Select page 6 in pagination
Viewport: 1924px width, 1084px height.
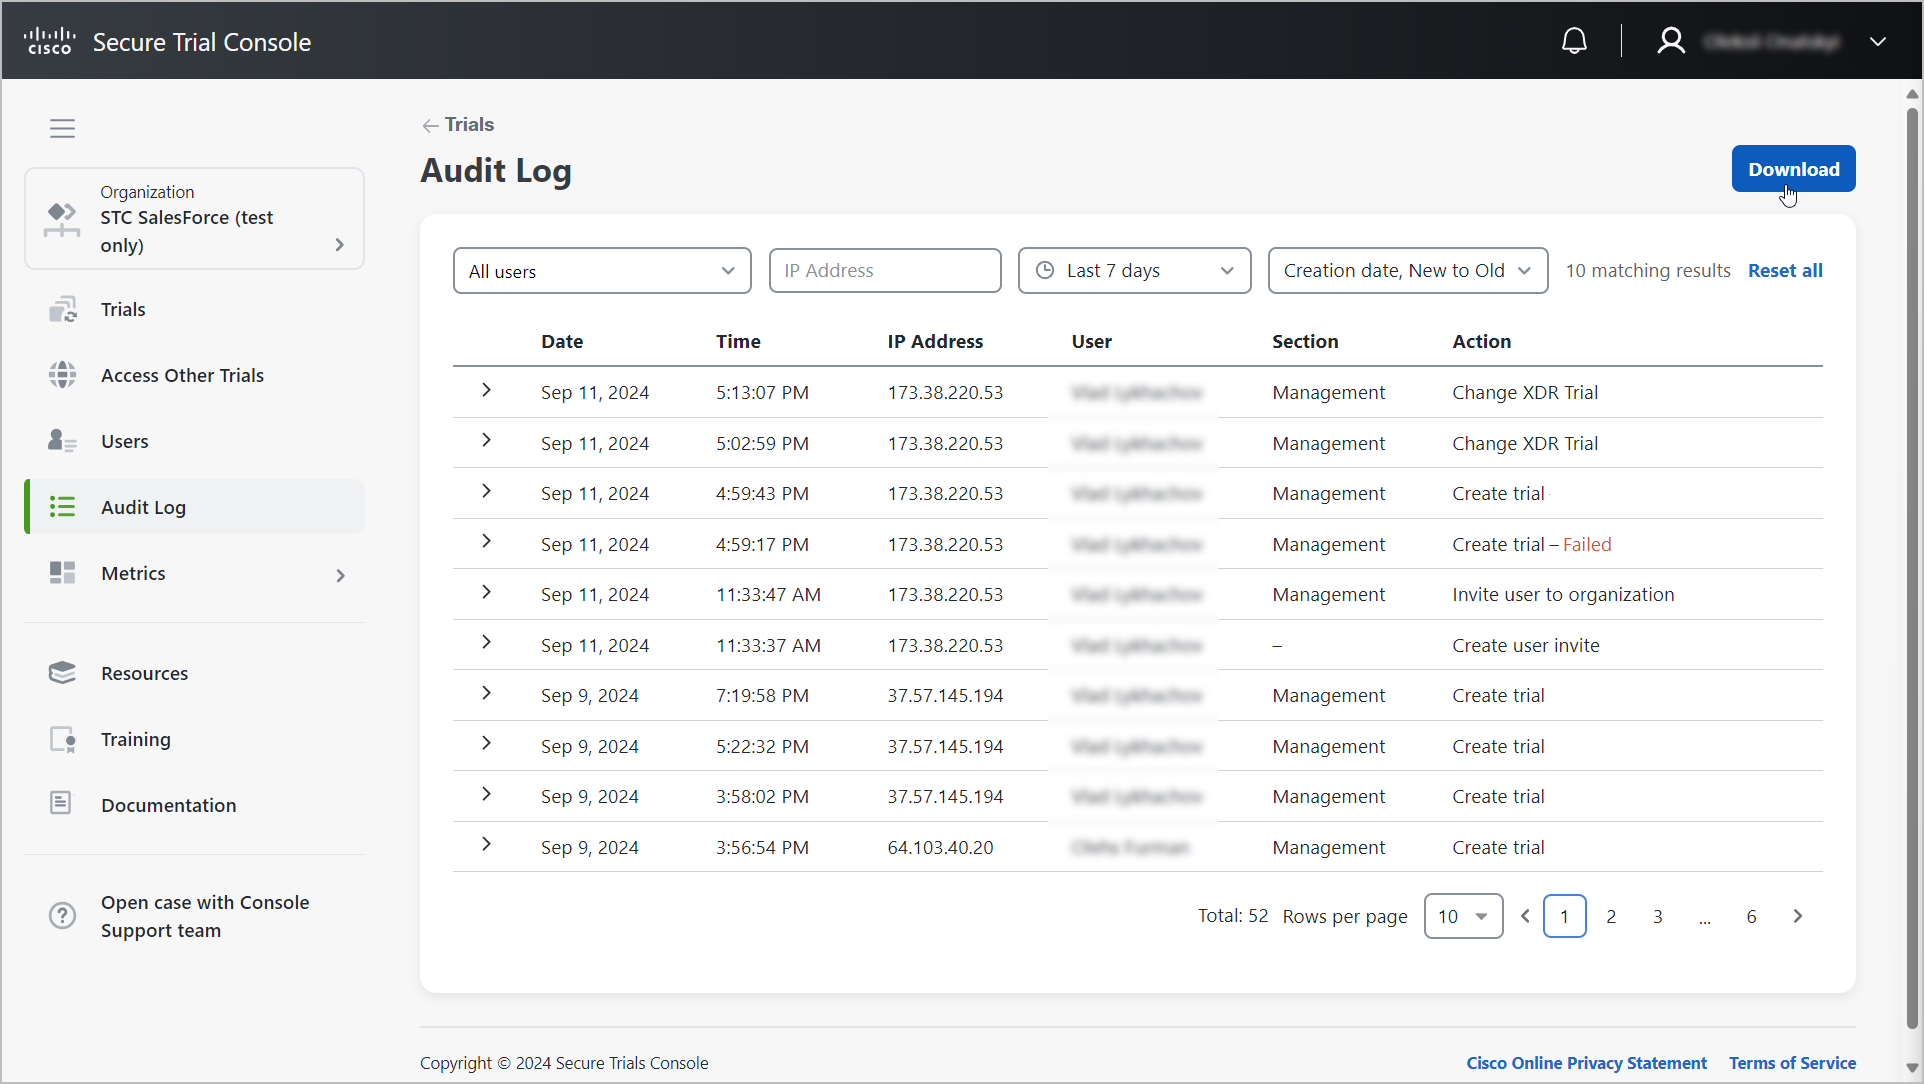tap(1751, 916)
